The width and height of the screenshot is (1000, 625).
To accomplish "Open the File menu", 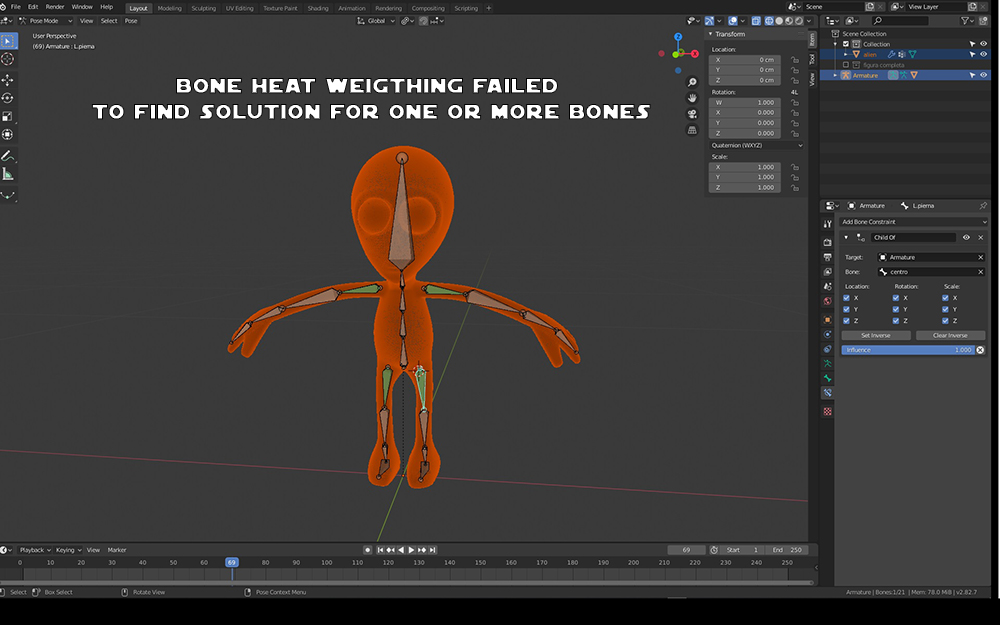I will click(x=15, y=7).
